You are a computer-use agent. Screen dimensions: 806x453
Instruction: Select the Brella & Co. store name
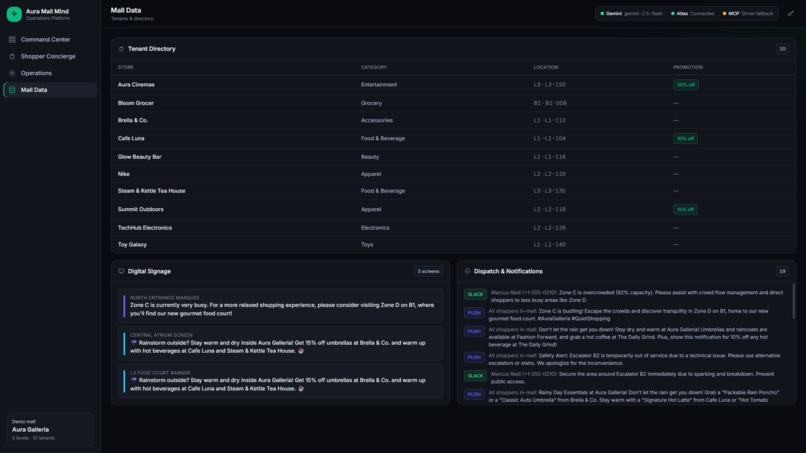pos(133,120)
